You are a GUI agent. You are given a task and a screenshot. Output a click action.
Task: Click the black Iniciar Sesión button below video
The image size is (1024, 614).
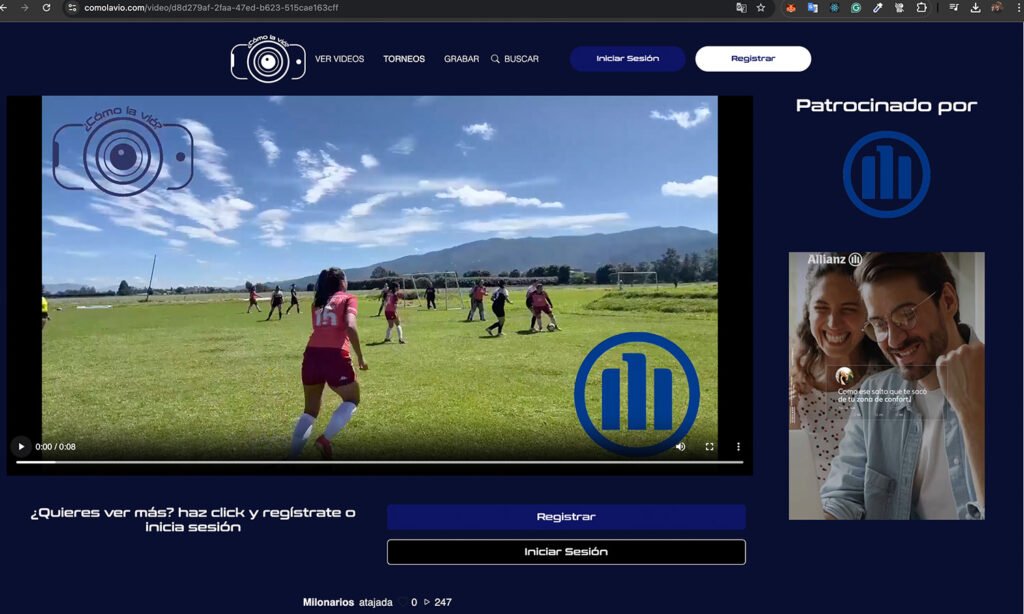point(566,552)
